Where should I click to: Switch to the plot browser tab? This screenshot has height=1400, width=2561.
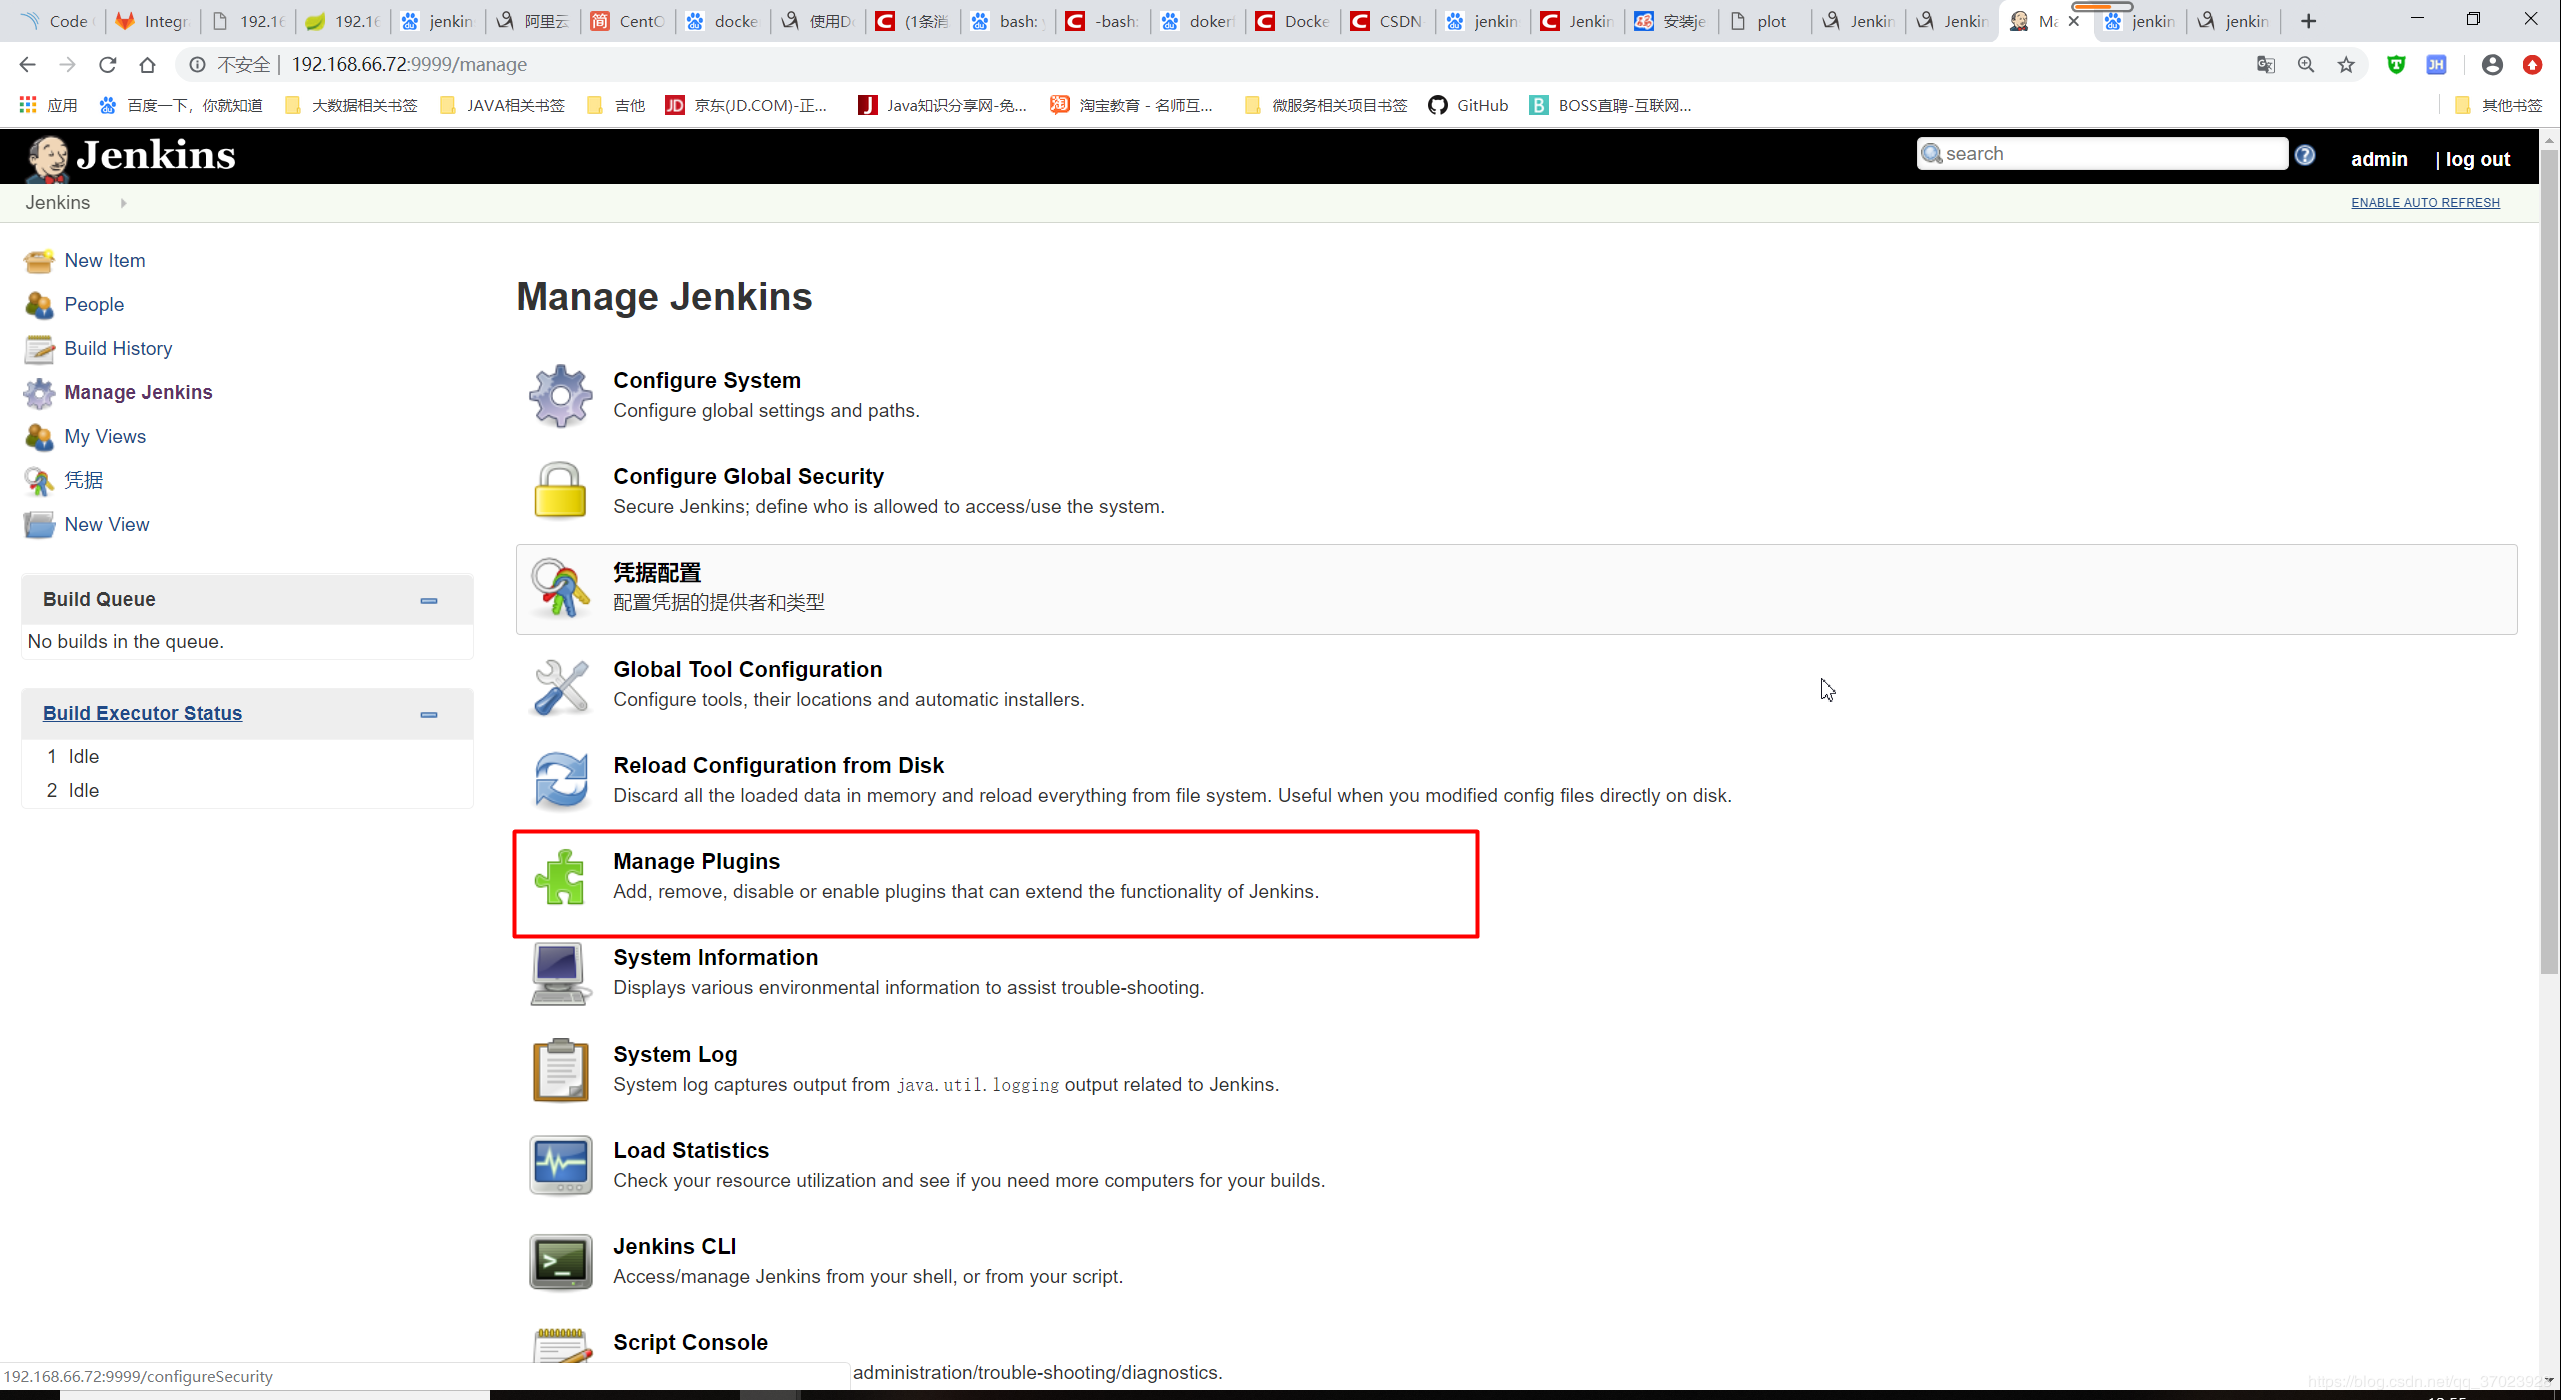point(1766,21)
